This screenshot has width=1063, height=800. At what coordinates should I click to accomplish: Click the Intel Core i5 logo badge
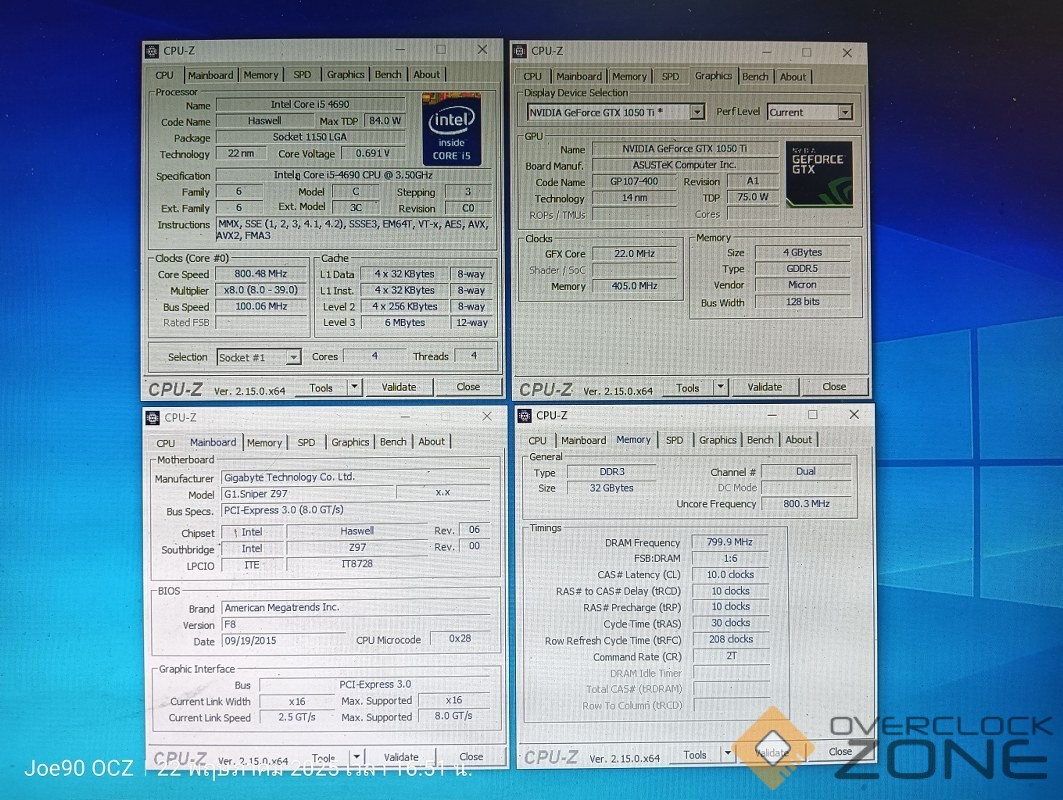(x=452, y=129)
